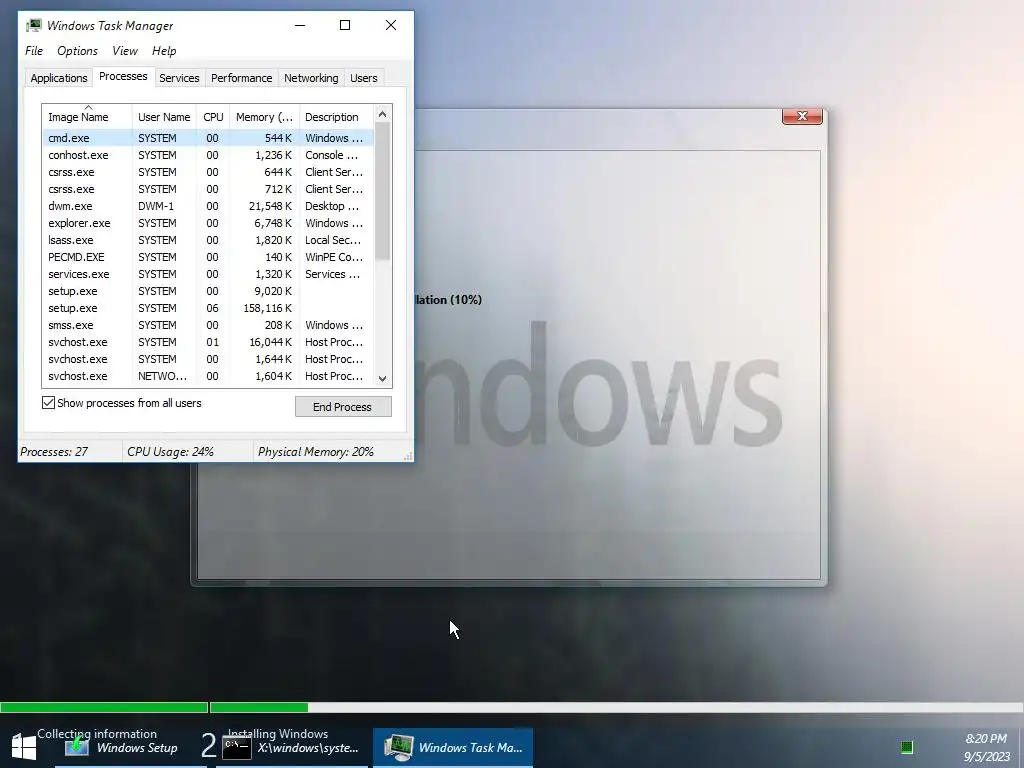The width and height of the screenshot is (1024, 768).
Task: Click Physical Memory: 20% status entry
Action: point(315,451)
